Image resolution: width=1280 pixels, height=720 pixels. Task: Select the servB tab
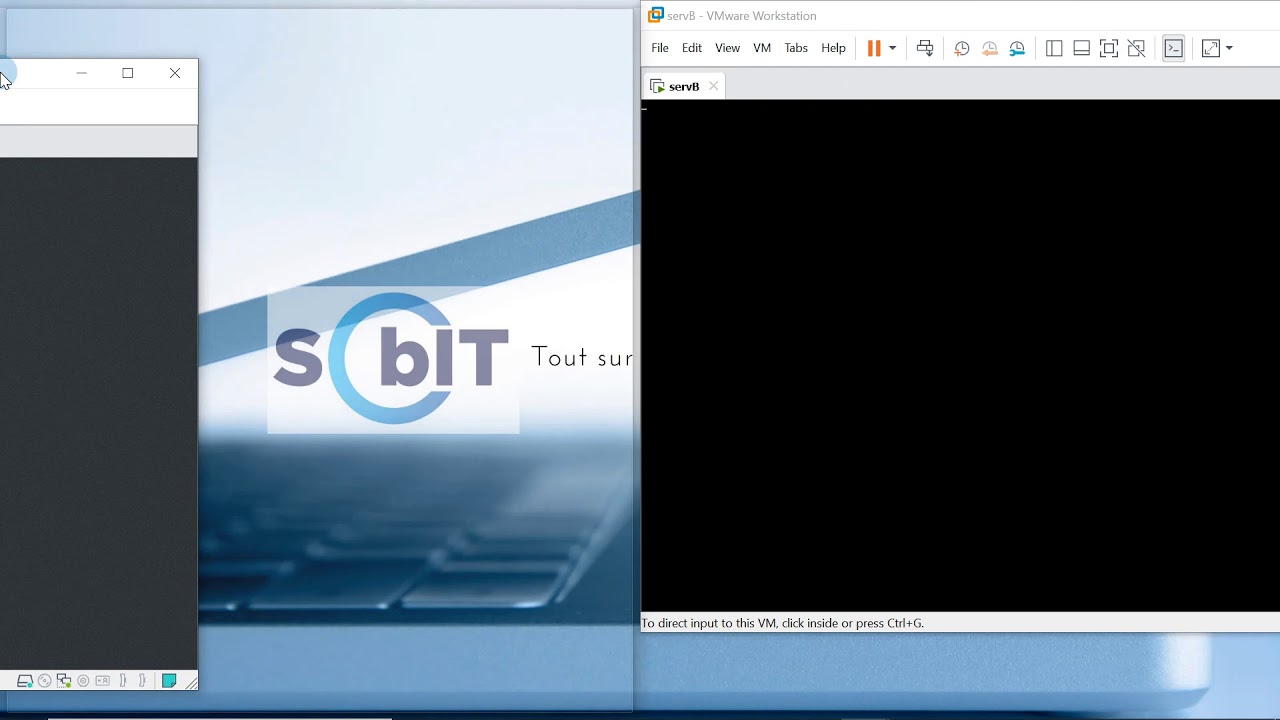[x=683, y=87]
